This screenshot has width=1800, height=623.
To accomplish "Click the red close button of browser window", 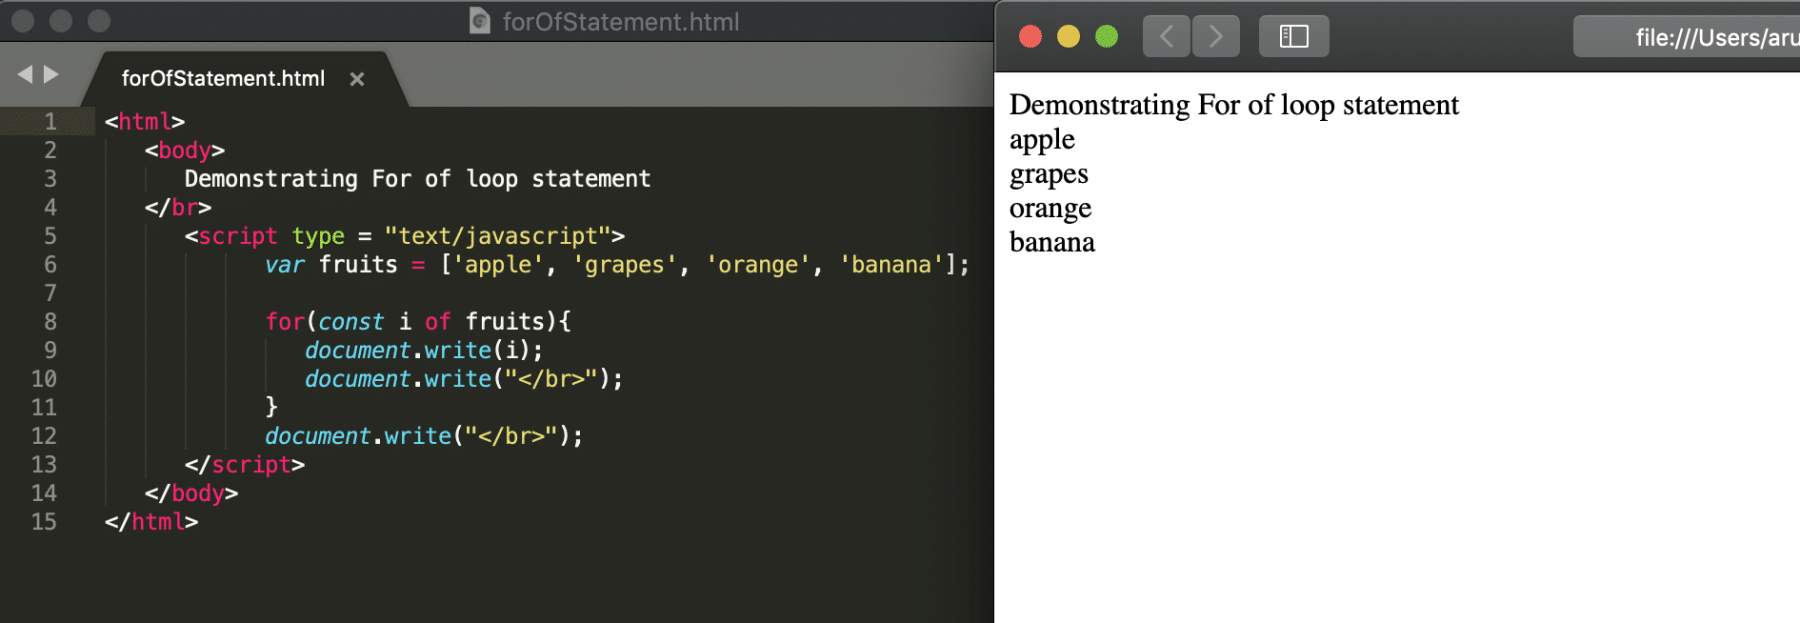I will point(1030,37).
